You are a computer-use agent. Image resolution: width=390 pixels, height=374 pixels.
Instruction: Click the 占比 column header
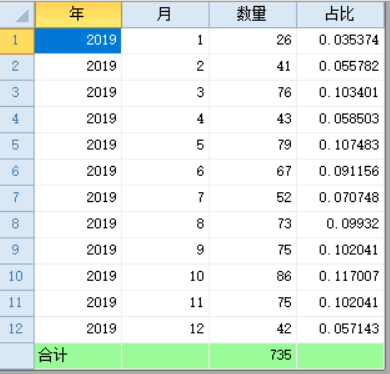340,14
